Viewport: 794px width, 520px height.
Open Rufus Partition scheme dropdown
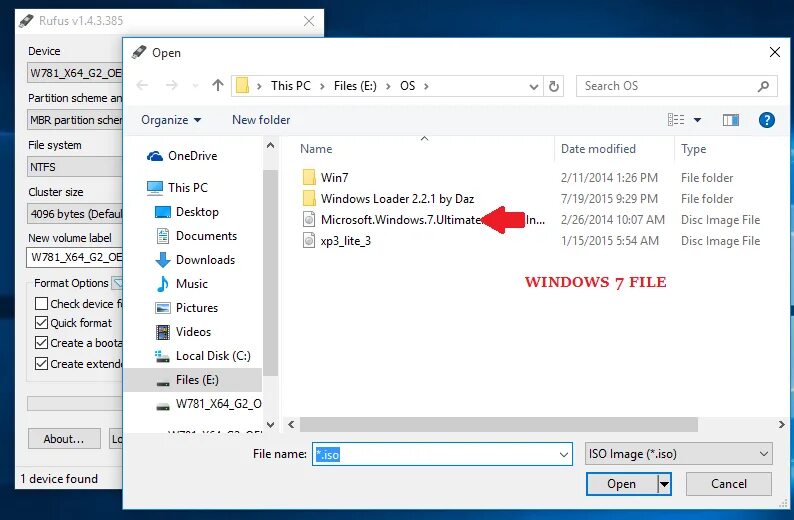(x=74, y=120)
